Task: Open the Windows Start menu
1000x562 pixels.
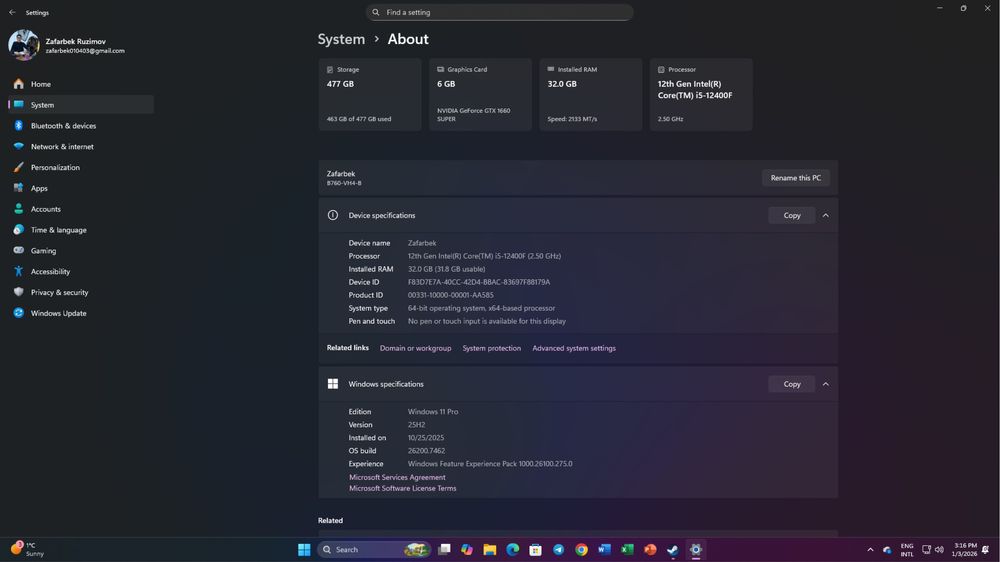Action: pyautogui.click(x=304, y=549)
